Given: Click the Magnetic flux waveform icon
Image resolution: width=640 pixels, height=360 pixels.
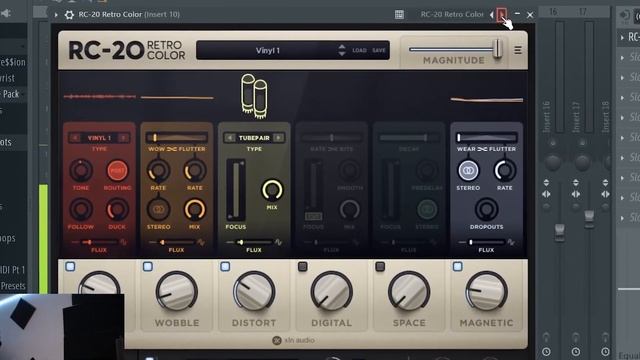Looking at the screenshot, I should (x=511, y=242).
